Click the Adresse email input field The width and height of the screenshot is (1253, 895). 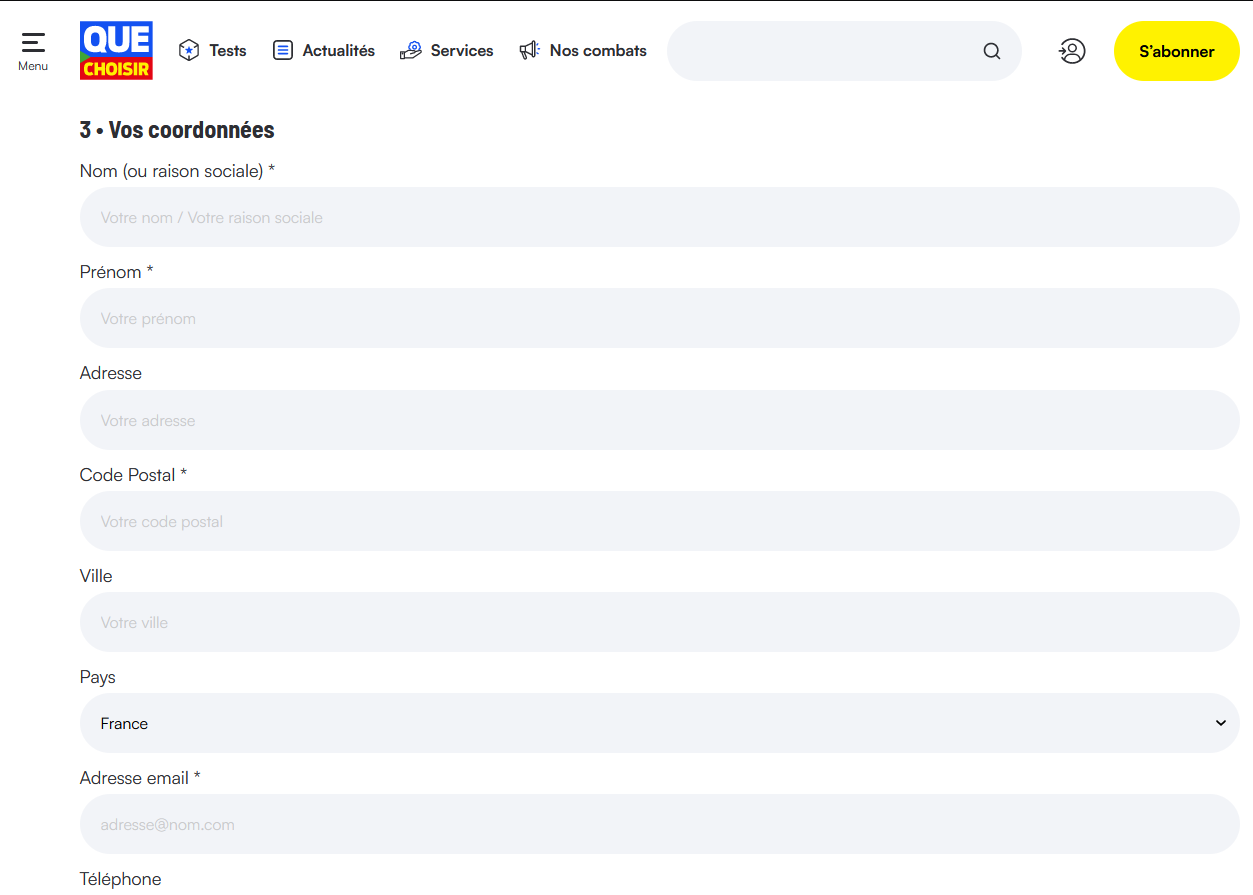[660, 824]
